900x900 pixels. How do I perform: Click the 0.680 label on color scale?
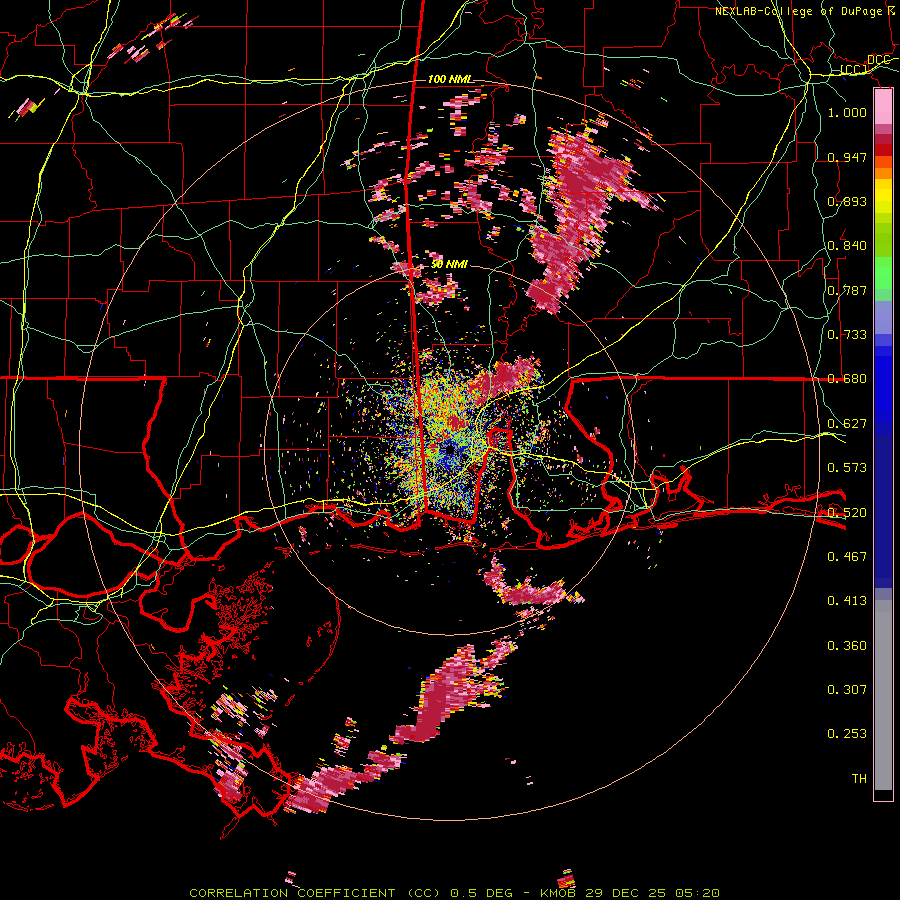click(847, 378)
